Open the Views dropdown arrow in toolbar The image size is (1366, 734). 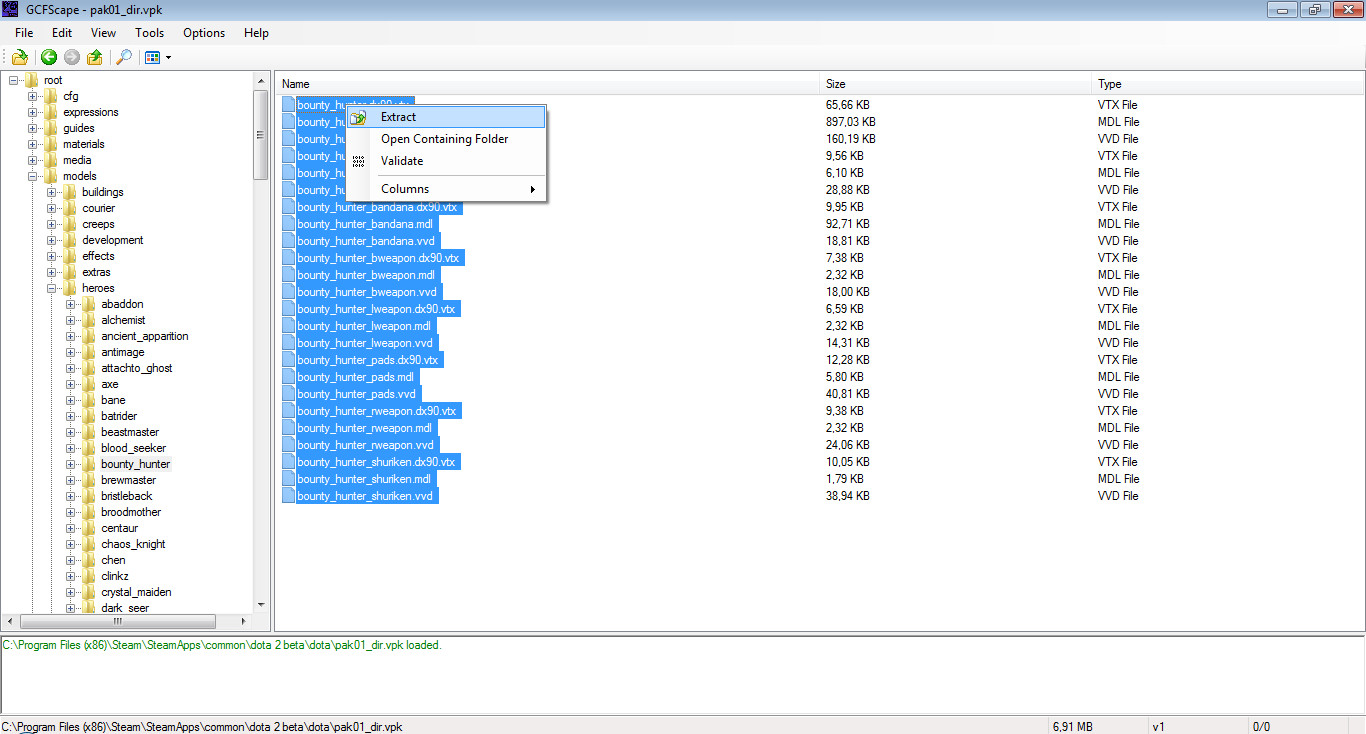pos(168,57)
